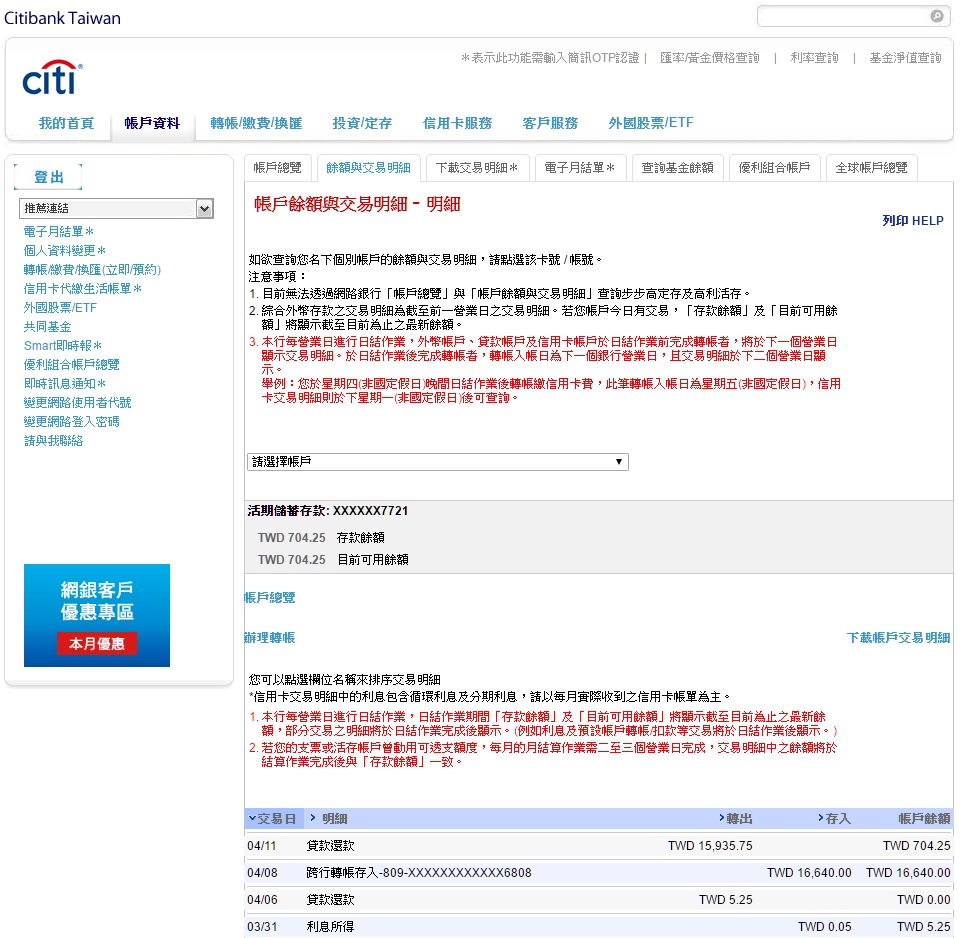Open the 推薦連結 dropdown arrow
Screen dimensions: 972x938
click(x=204, y=209)
